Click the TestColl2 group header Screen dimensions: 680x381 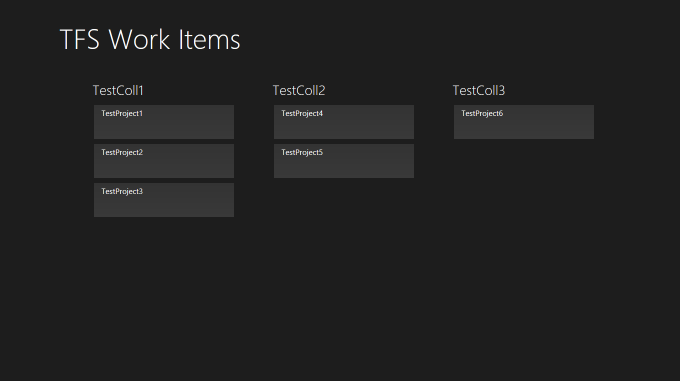pos(299,90)
